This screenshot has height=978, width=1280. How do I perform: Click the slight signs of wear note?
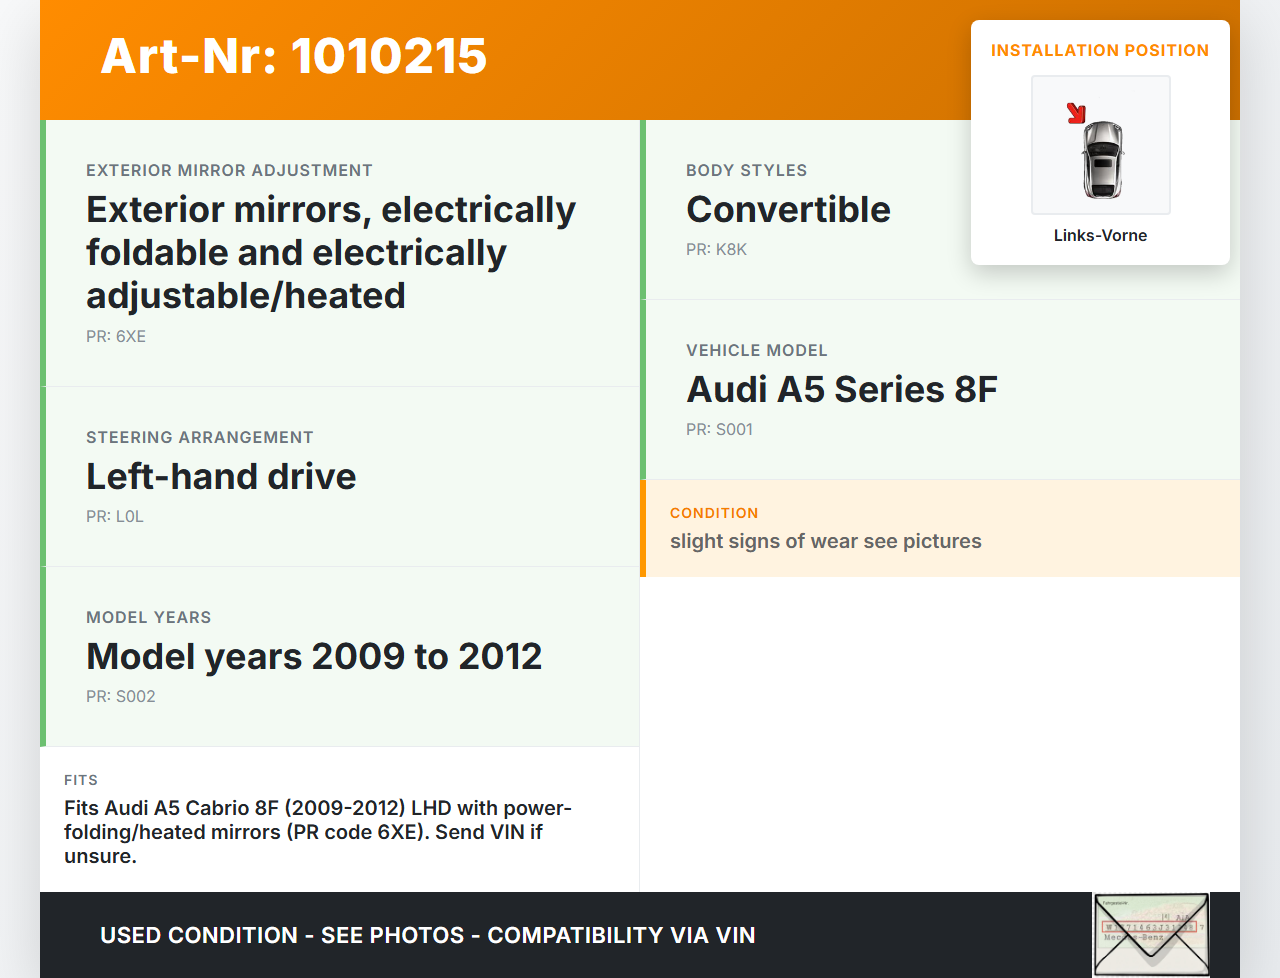825,541
